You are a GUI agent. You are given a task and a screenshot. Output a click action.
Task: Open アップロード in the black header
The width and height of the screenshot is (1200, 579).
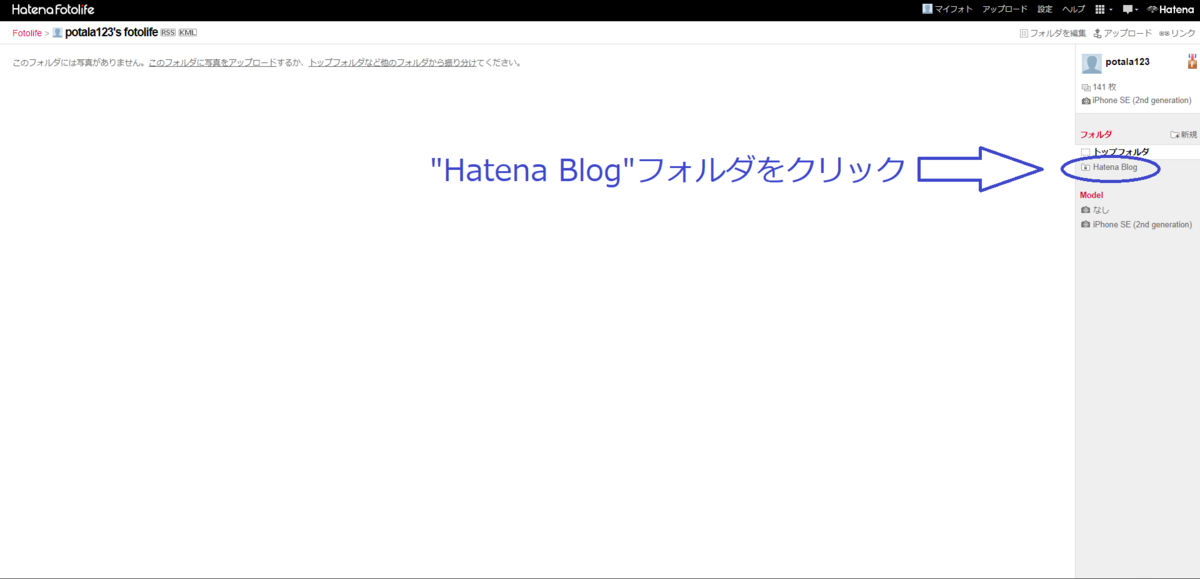tap(1004, 9)
